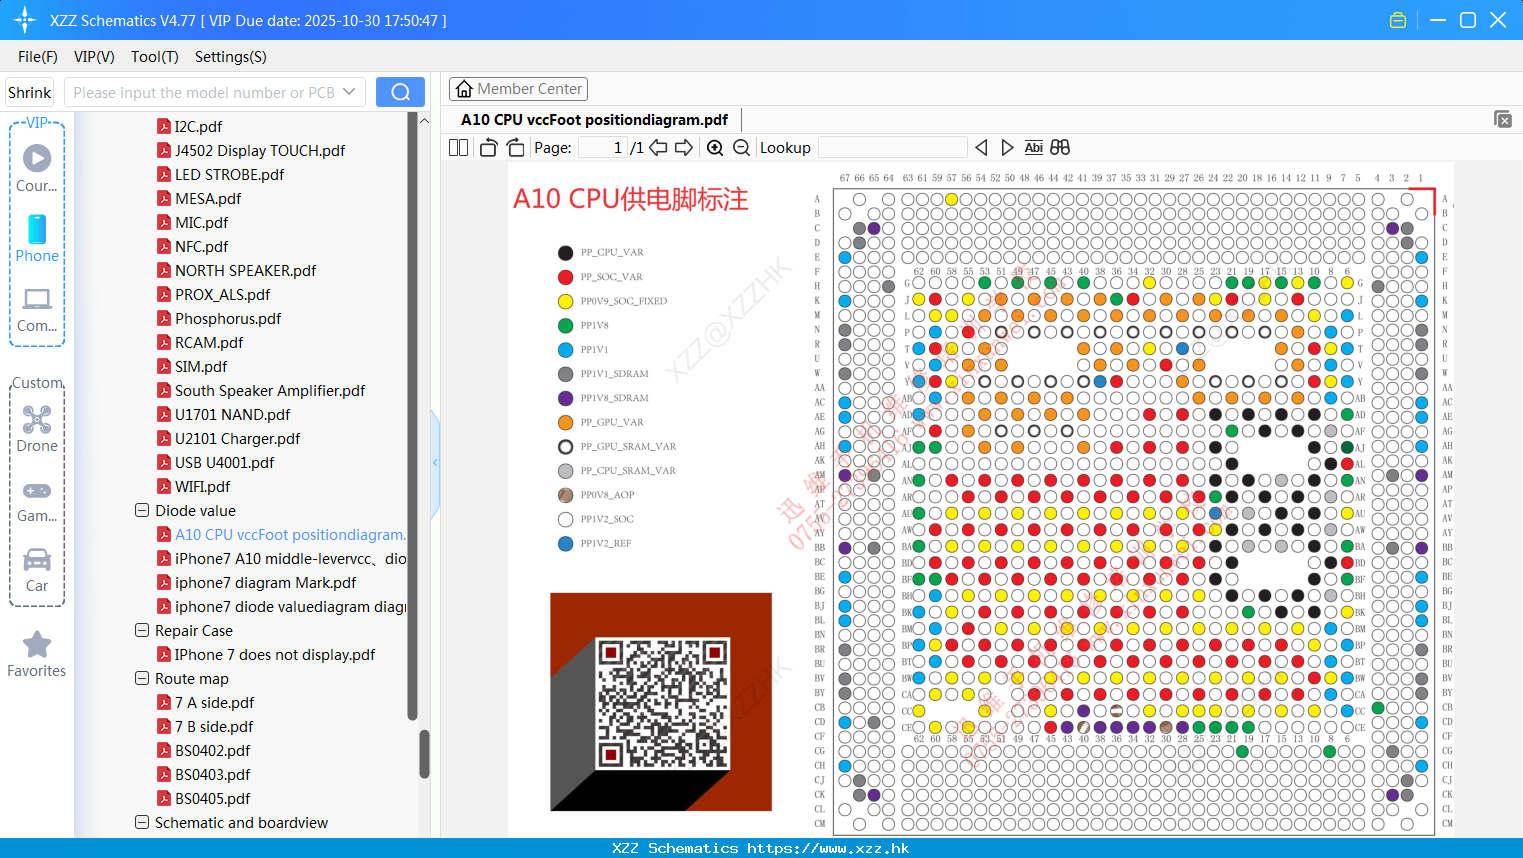Select the A10 CPU vccFoot positiondiagram tab
This screenshot has width=1523, height=858.
coord(594,119)
